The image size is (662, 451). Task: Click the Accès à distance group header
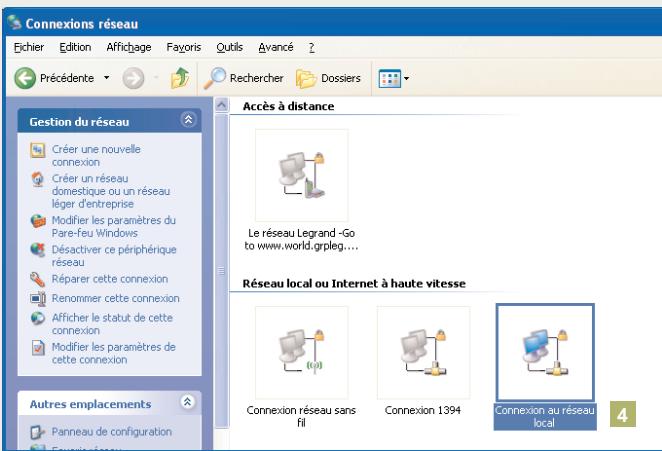(x=288, y=106)
